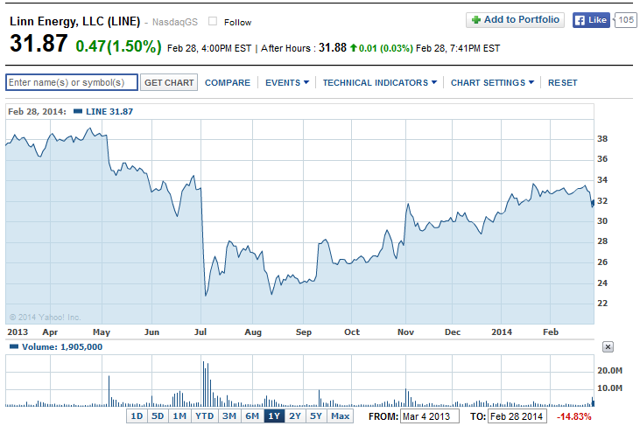Click the blue LINE legend swatch
640x426 pixels.
point(78,111)
